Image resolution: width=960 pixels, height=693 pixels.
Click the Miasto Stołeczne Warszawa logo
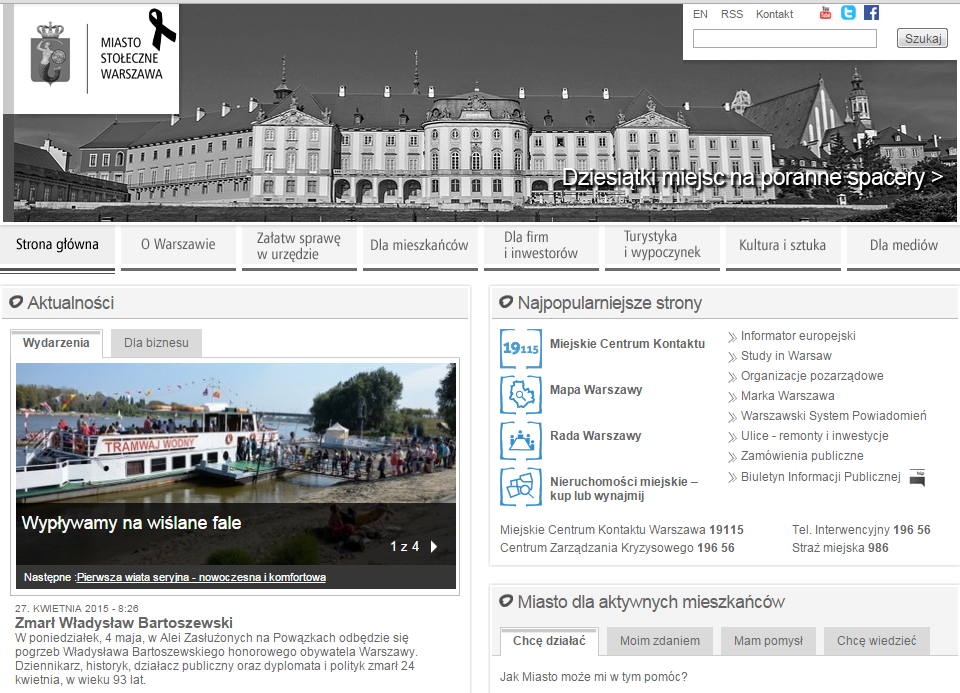tap(96, 58)
